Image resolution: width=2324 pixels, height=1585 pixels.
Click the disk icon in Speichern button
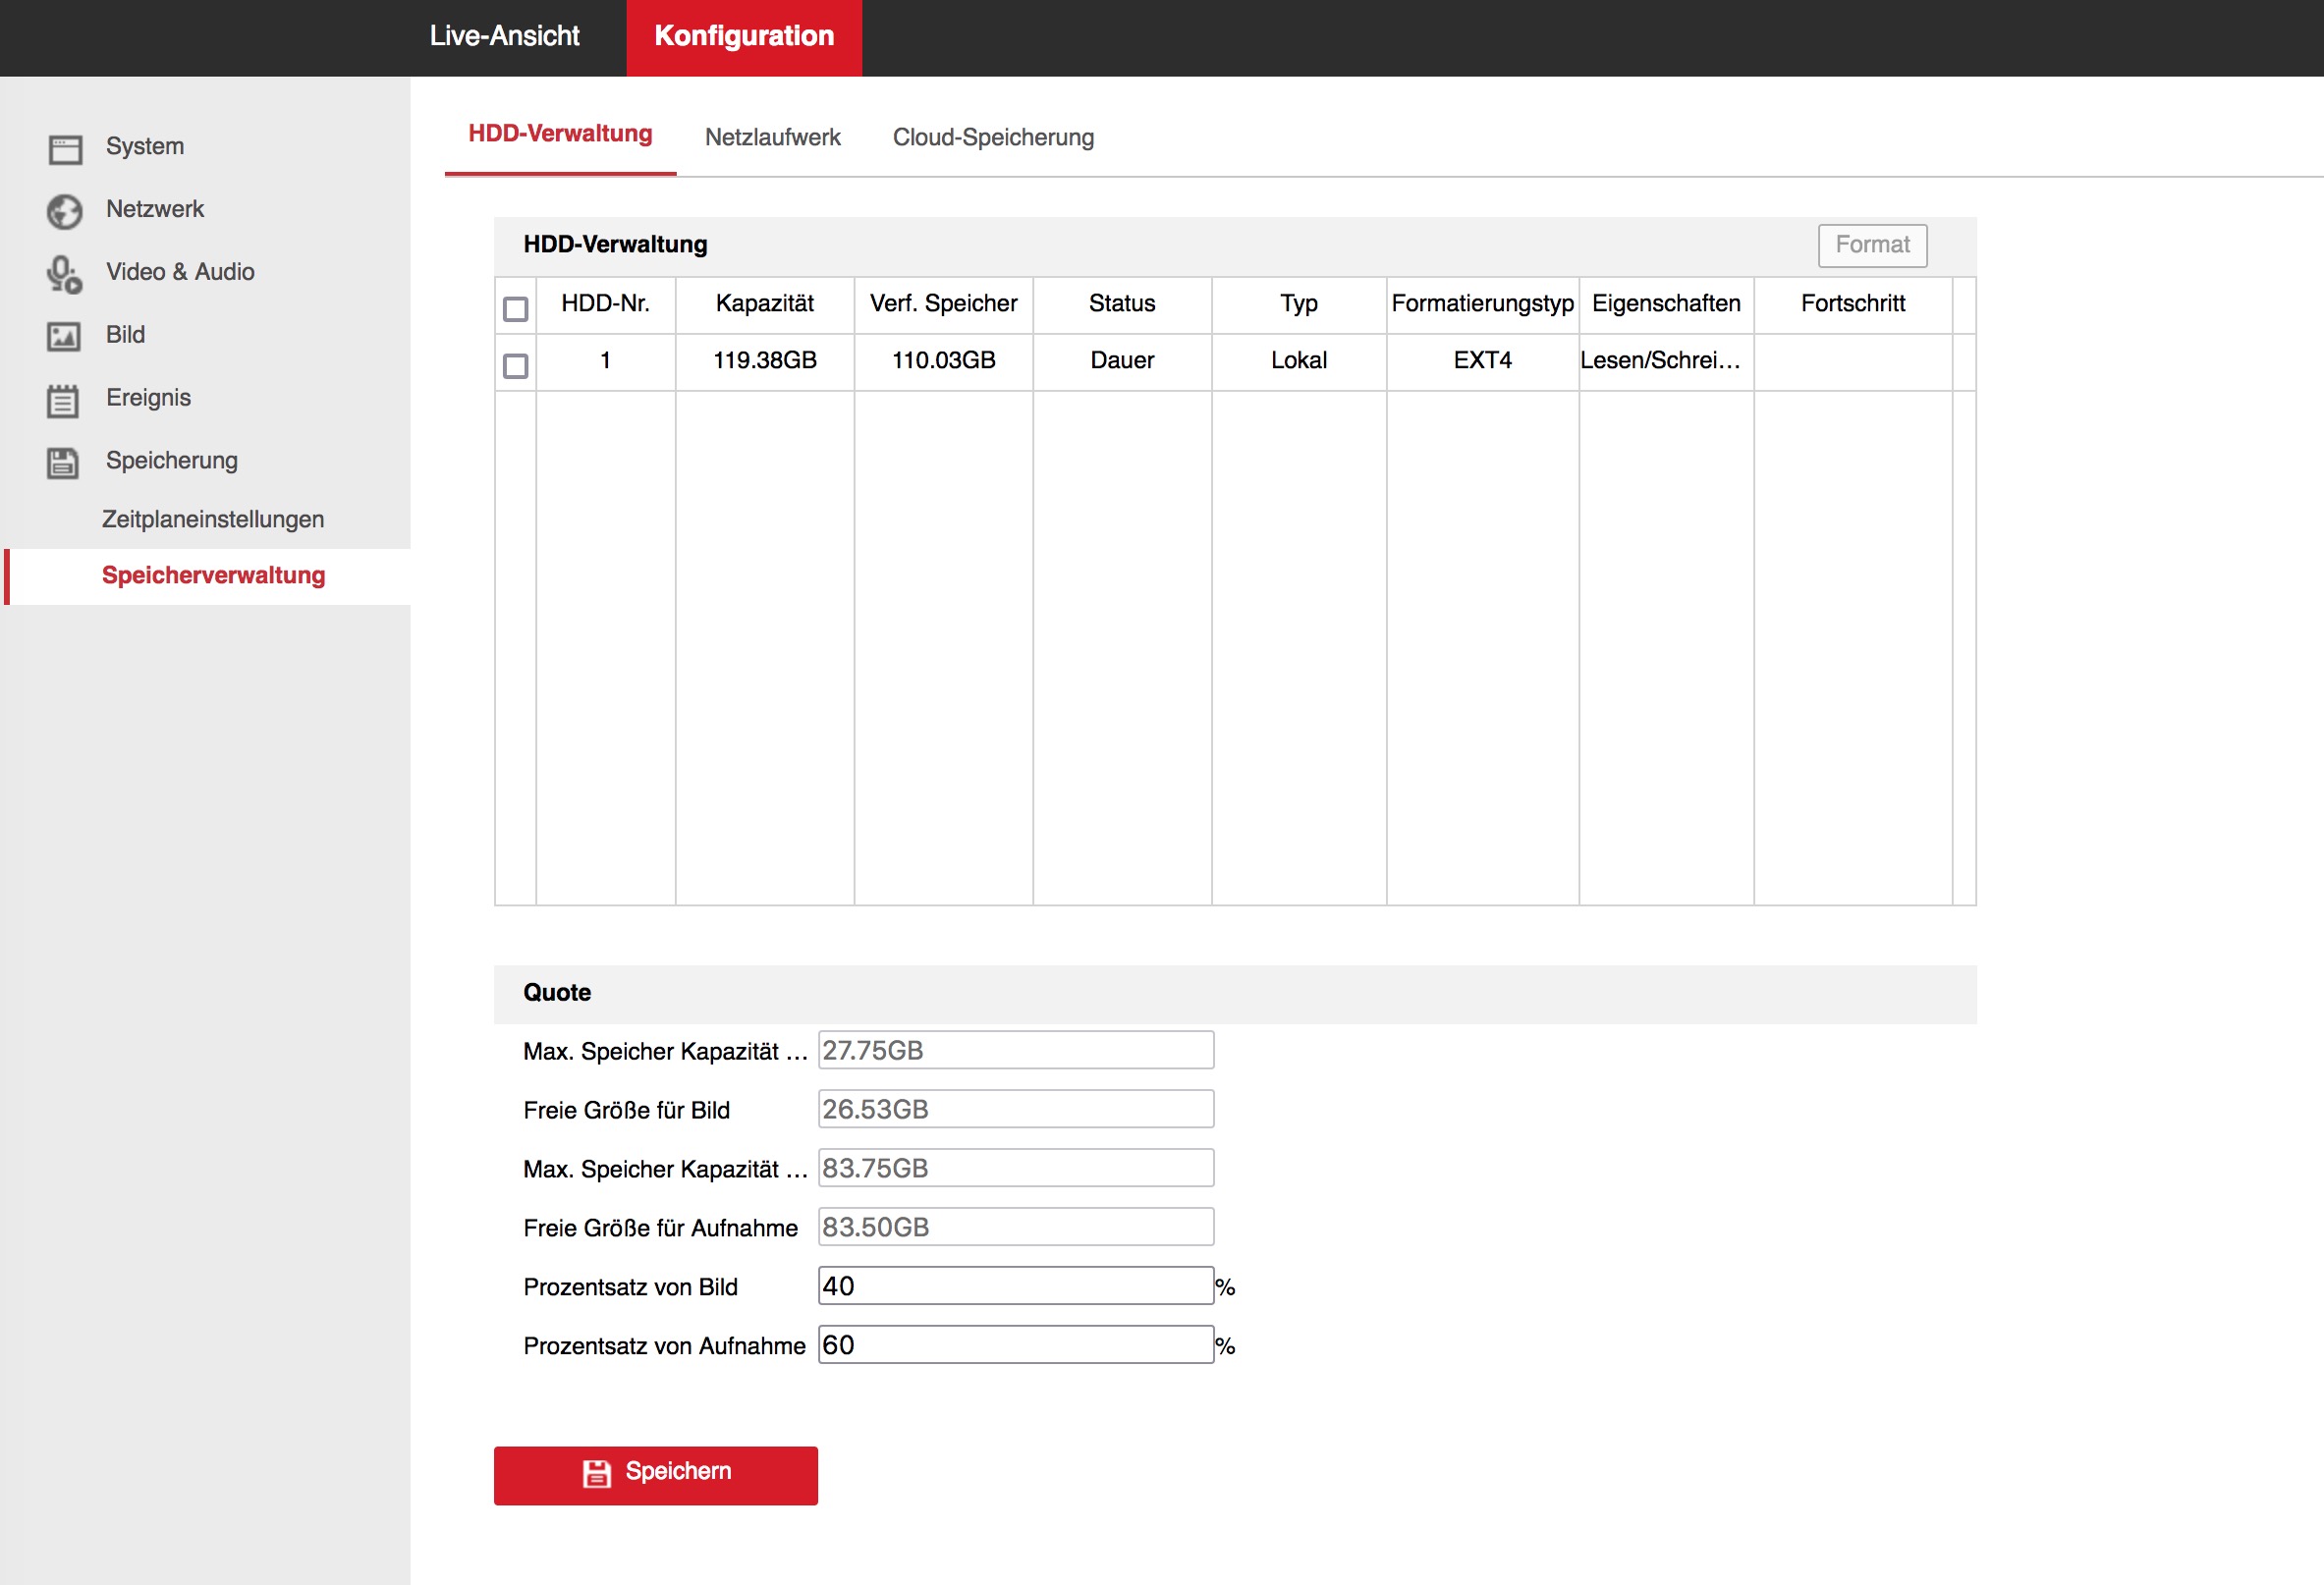(597, 1473)
